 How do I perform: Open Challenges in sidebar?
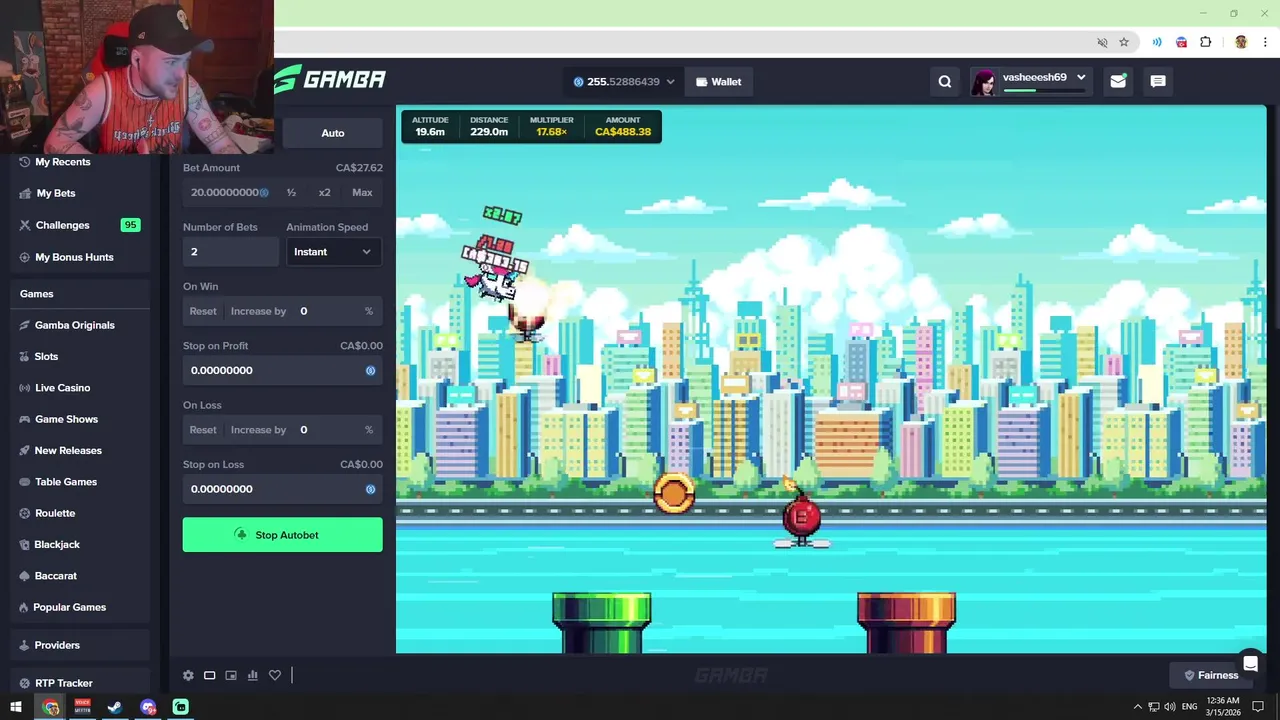coord(62,225)
